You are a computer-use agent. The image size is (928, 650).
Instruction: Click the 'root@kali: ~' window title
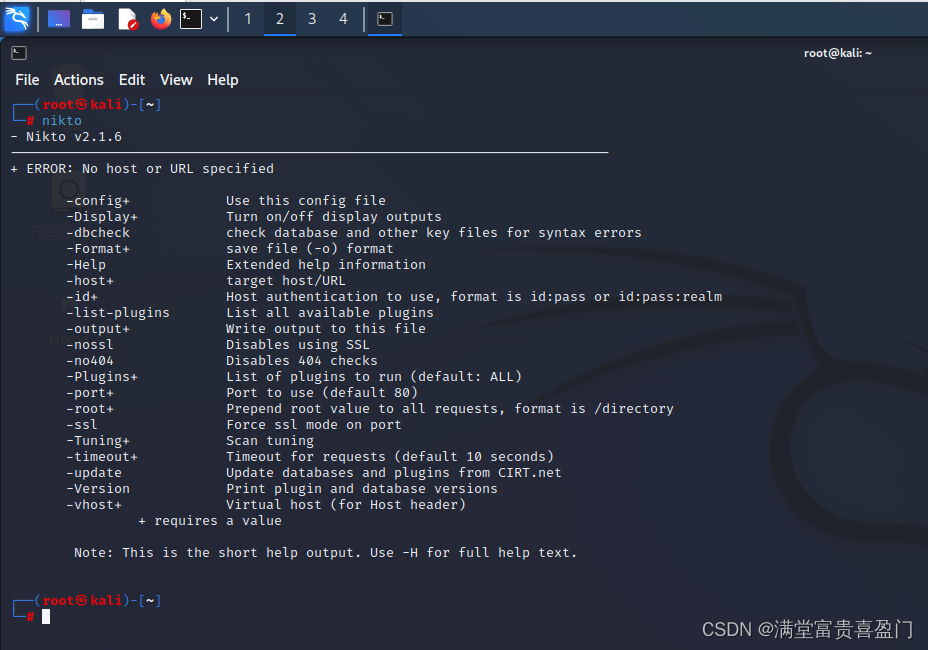pyautogui.click(x=837, y=53)
